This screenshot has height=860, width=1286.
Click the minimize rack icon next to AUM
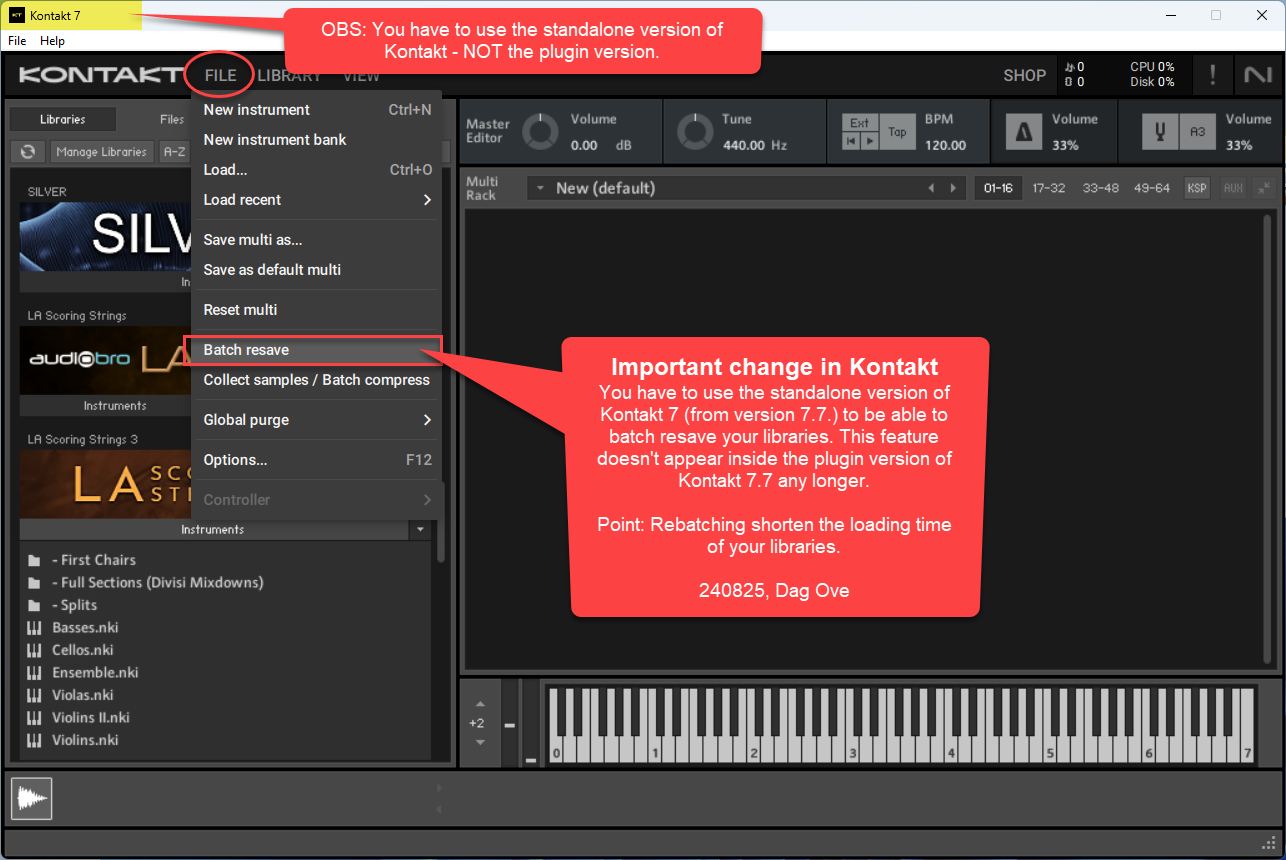click(x=1265, y=187)
